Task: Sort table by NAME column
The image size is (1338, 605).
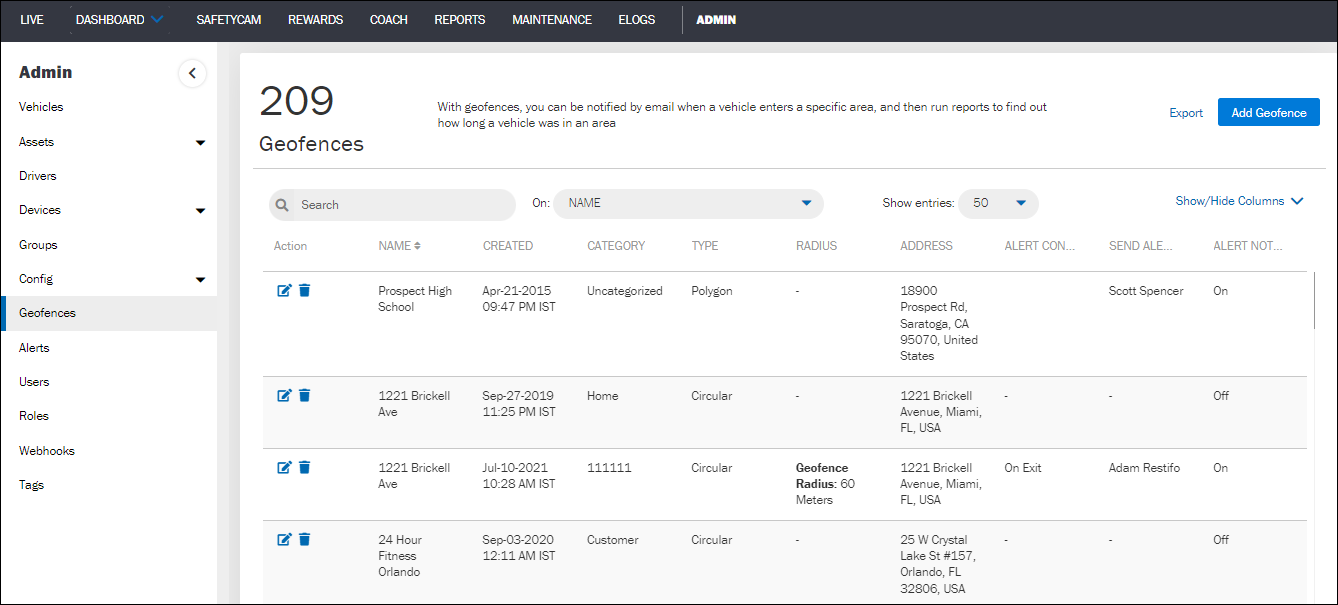Action: (399, 246)
